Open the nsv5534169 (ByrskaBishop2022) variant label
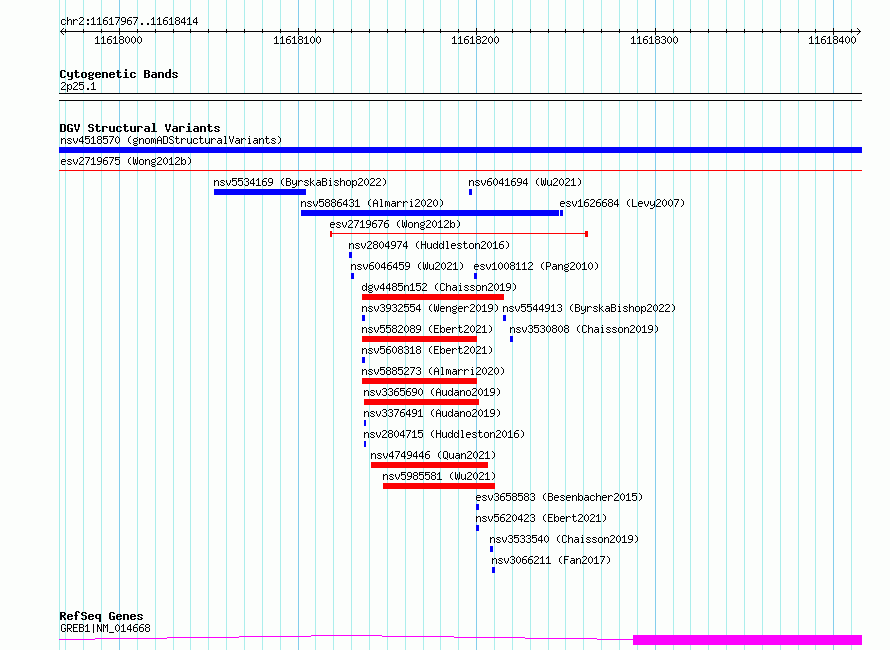Image resolution: width=890 pixels, height=650 pixels. coord(300,182)
